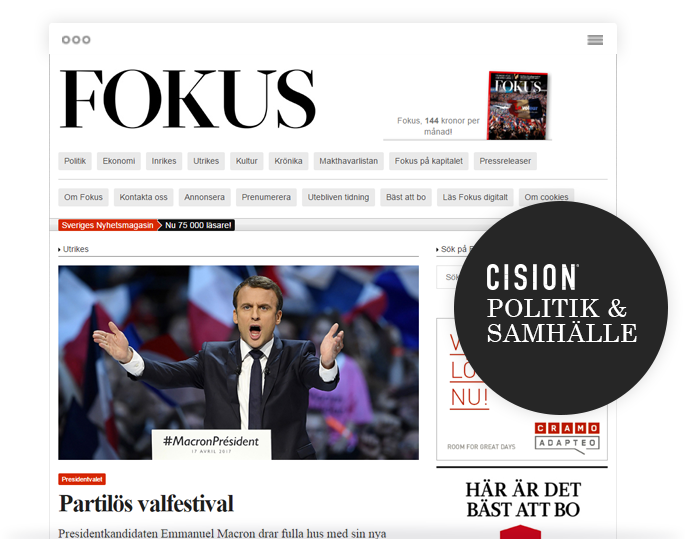Image resolution: width=685 pixels, height=539 pixels.
Task: Open the Prenumerera page
Action: coord(266,197)
